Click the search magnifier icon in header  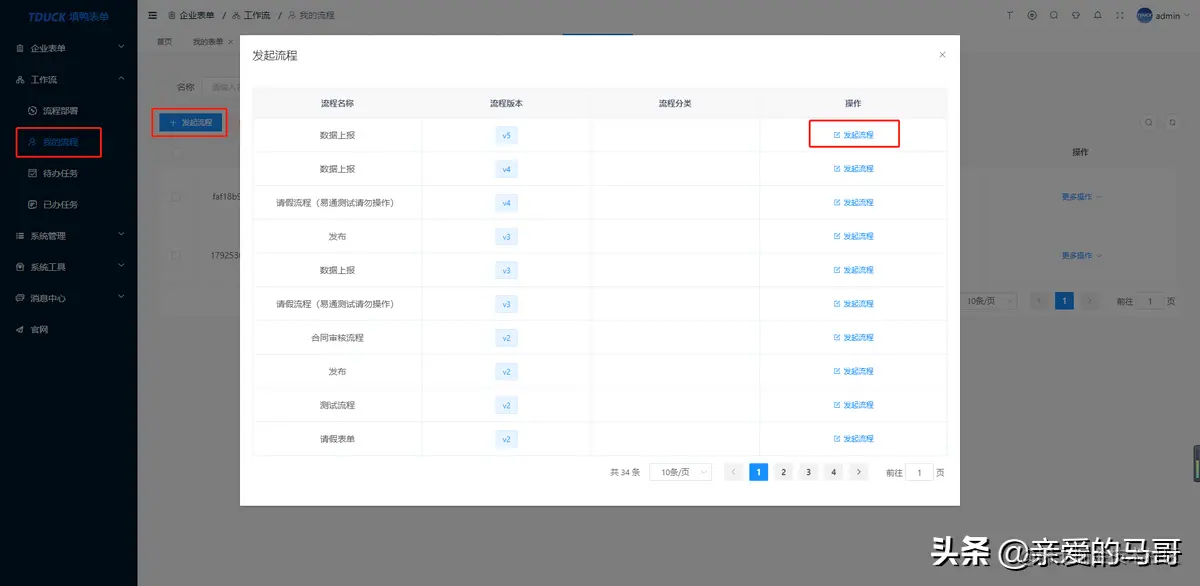point(1054,15)
